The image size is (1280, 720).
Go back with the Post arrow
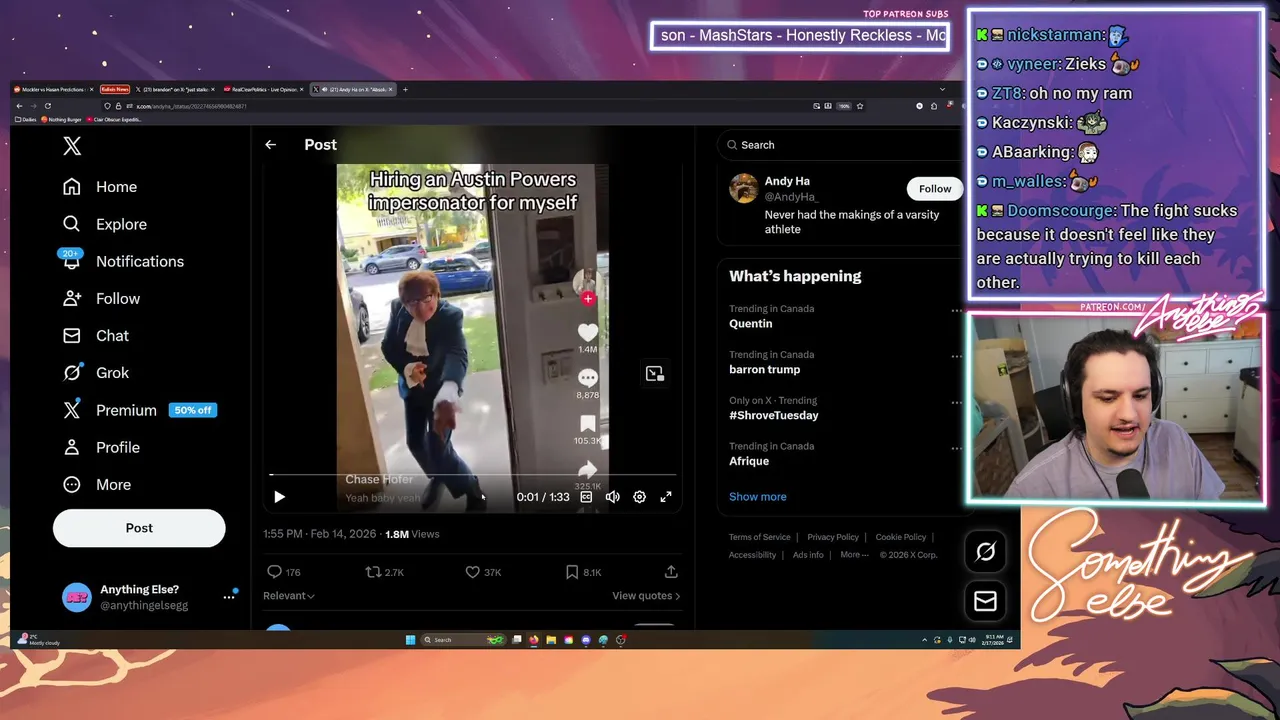pos(270,145)
